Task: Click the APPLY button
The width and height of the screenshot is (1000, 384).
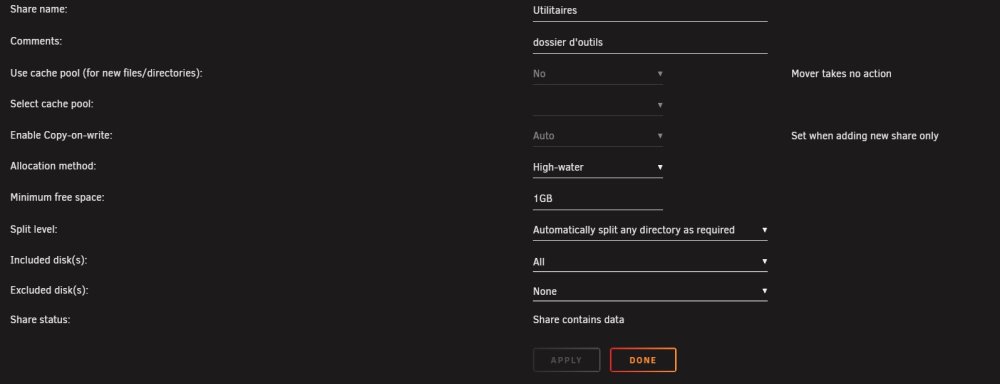Action: 566,360
